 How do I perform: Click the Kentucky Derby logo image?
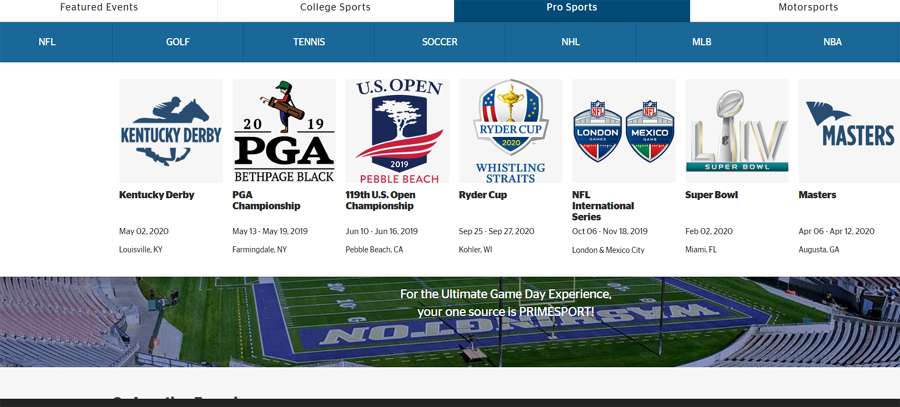click(x=170, y=131)
